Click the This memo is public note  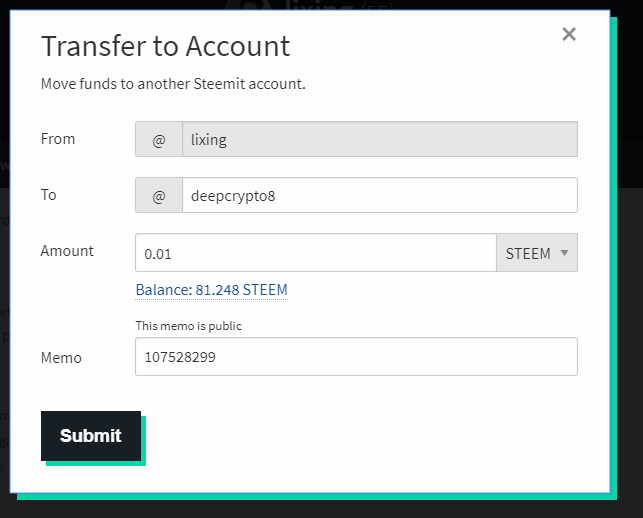coord(189,326)
